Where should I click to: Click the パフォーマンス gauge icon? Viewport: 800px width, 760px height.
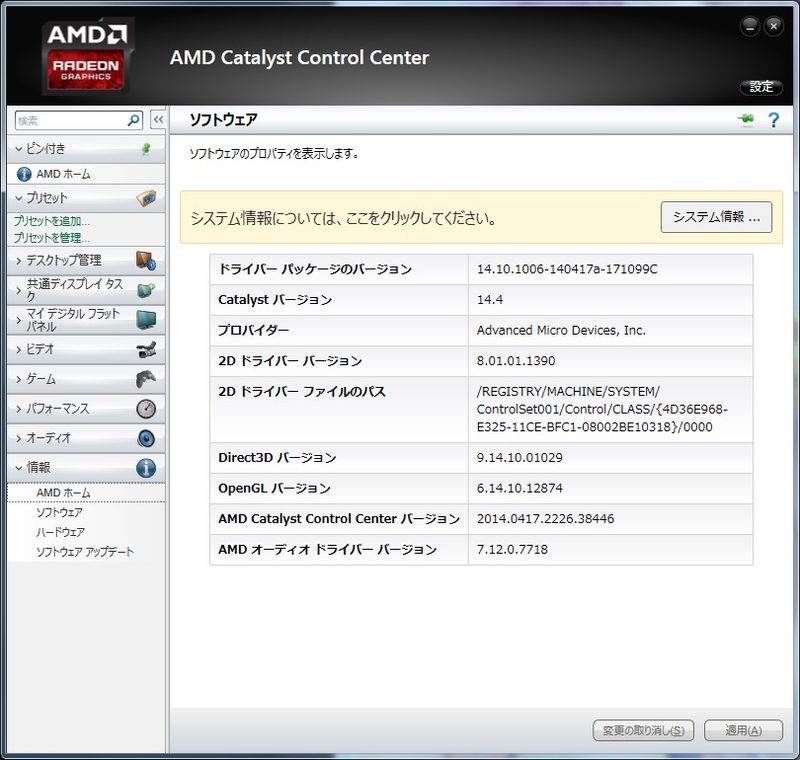tap(146, 409)
